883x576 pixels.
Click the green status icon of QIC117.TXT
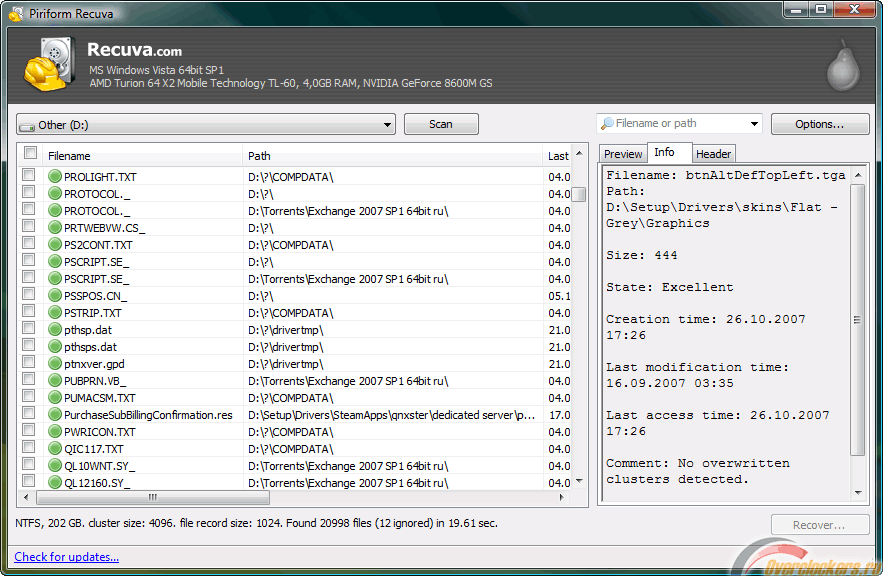[x=55, y=449]
